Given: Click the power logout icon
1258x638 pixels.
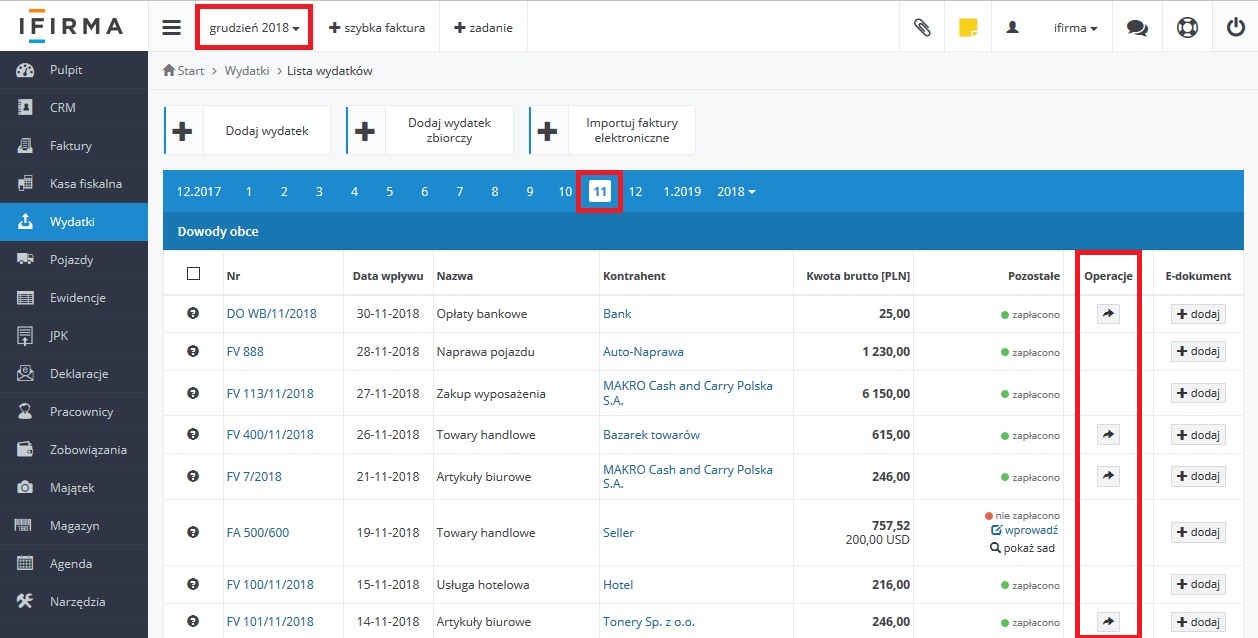Looking at the screenshot, I should coord(1235,28).
